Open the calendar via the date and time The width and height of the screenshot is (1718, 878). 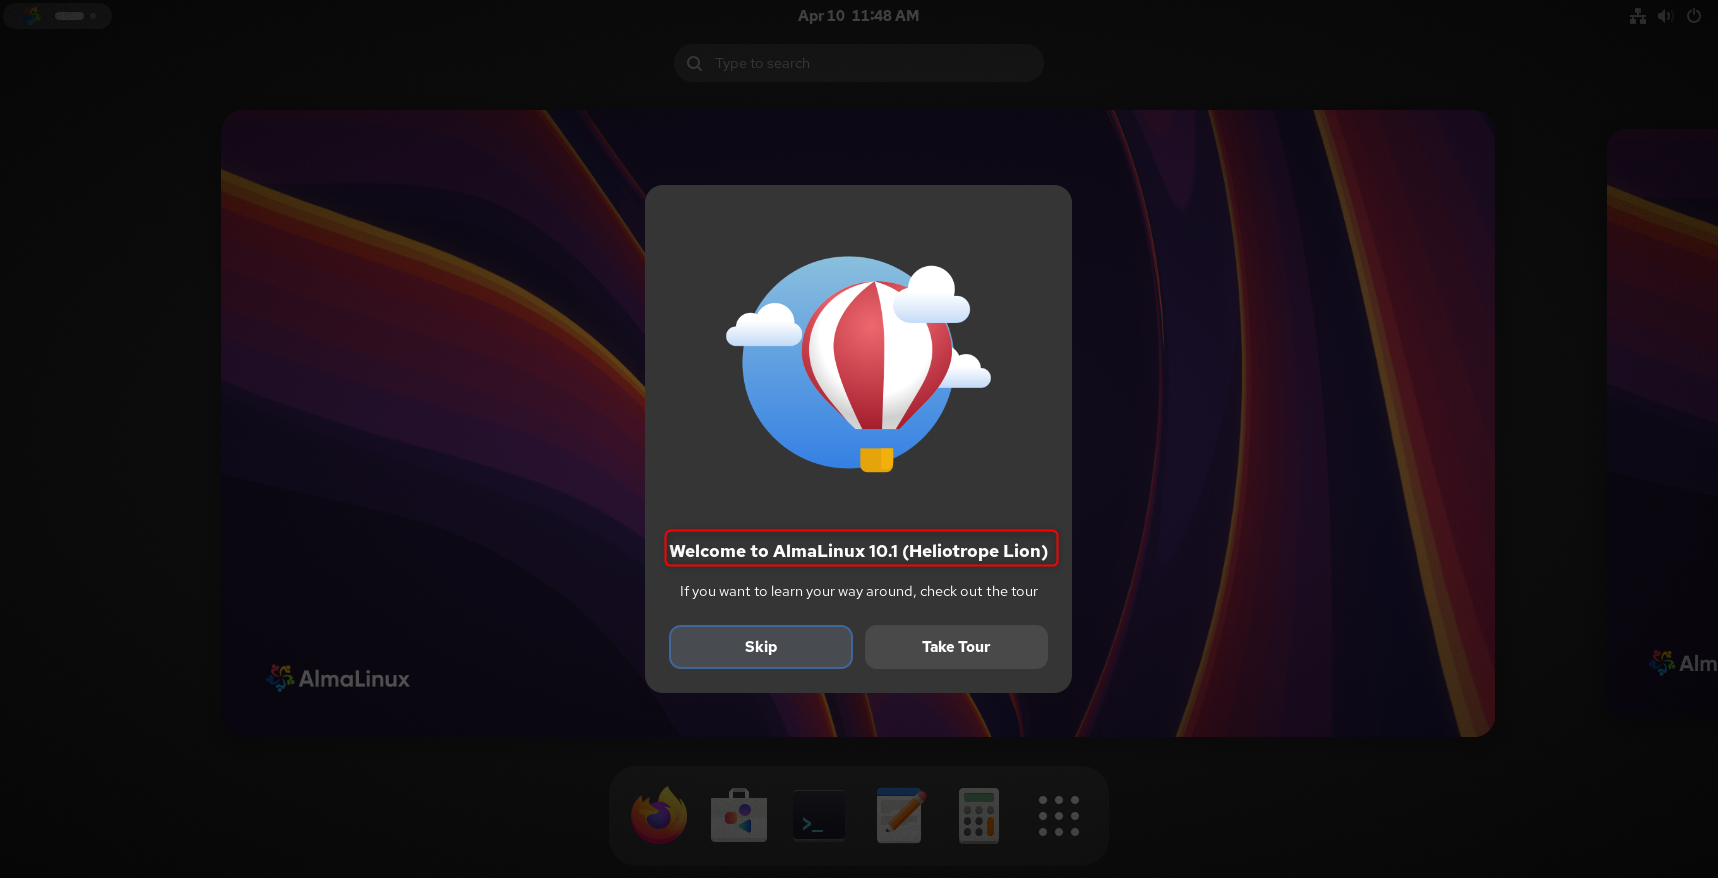(858, 16)
